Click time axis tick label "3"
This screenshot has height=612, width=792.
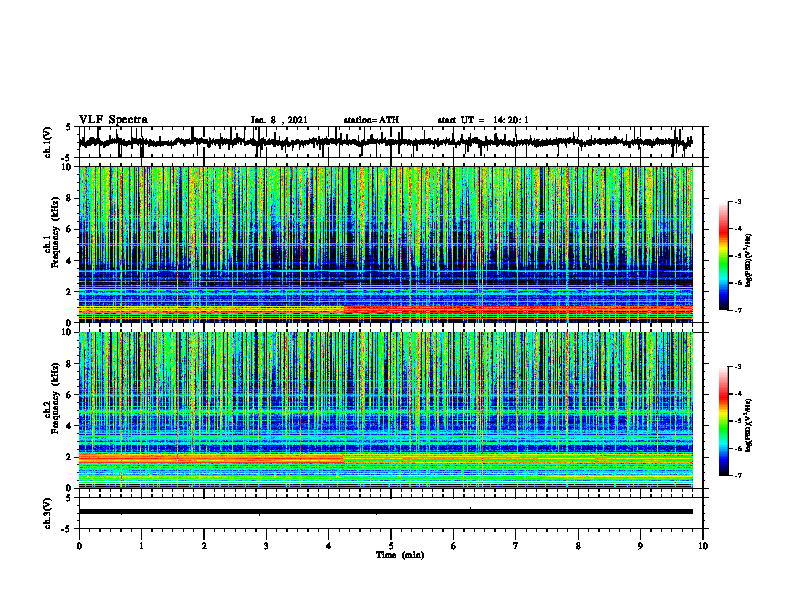[266, 546]
